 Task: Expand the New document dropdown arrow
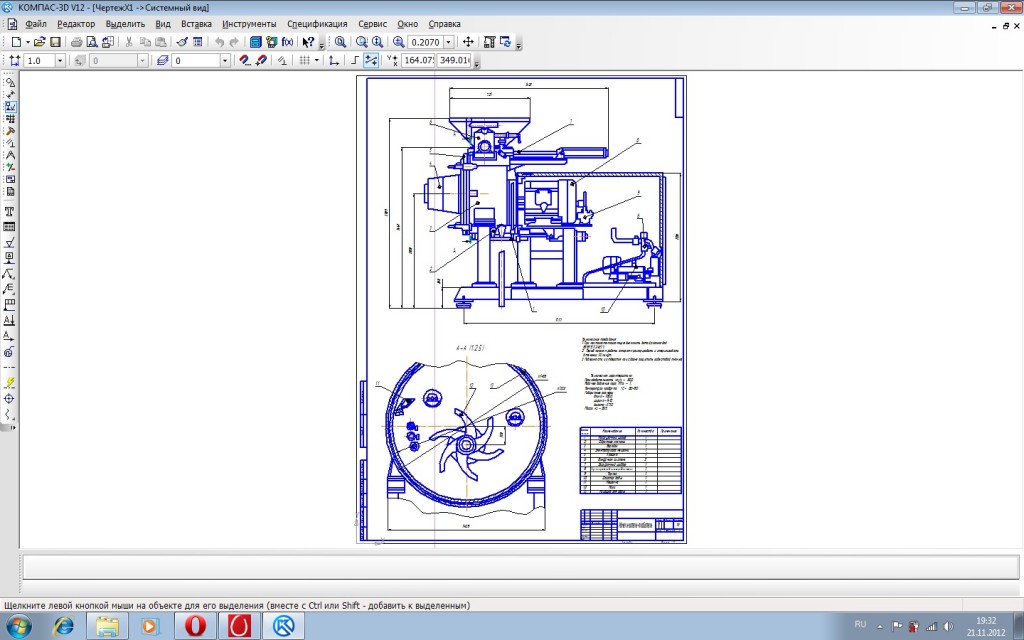[x=27, y=42]
